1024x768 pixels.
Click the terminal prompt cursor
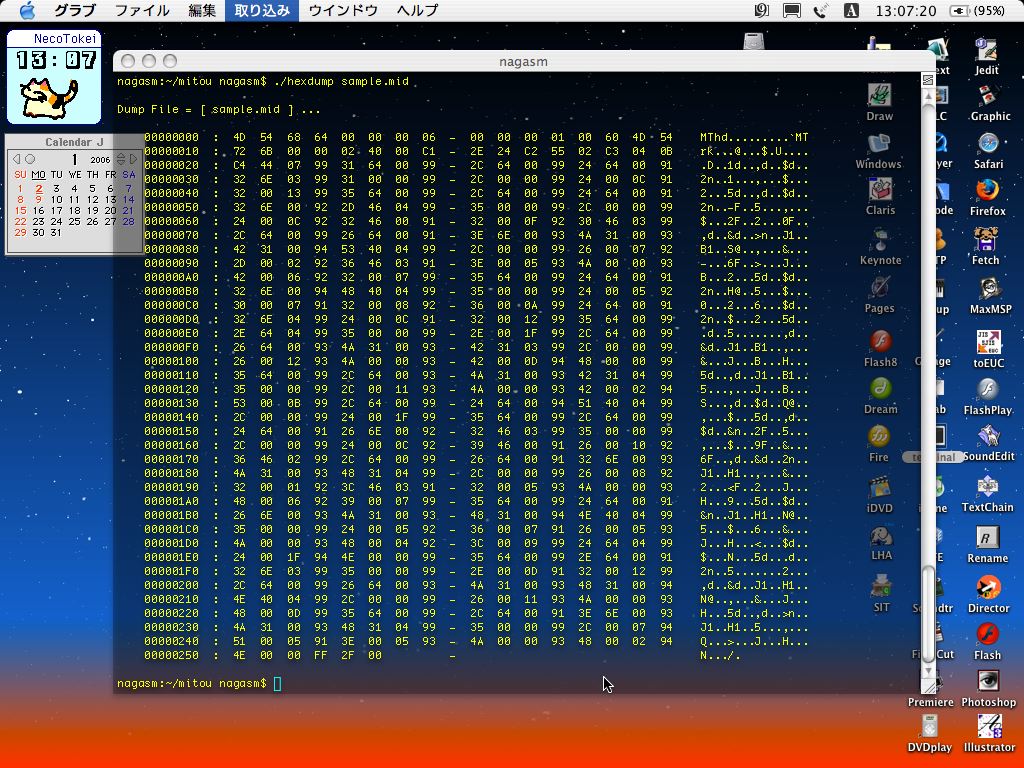point(278,683)
